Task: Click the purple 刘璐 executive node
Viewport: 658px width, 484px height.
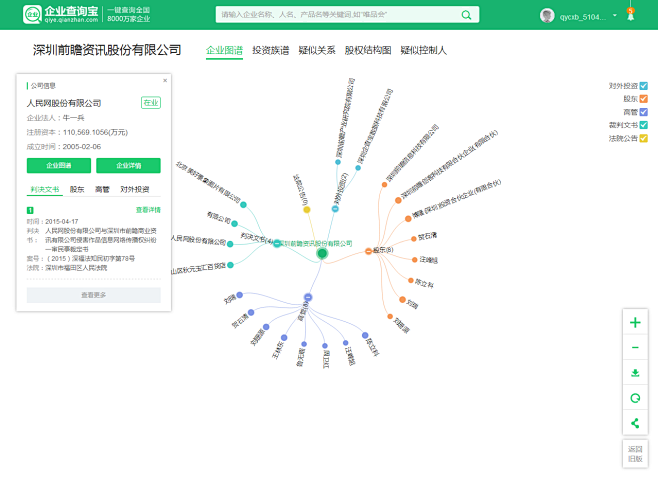Action: tap(240, 295)
